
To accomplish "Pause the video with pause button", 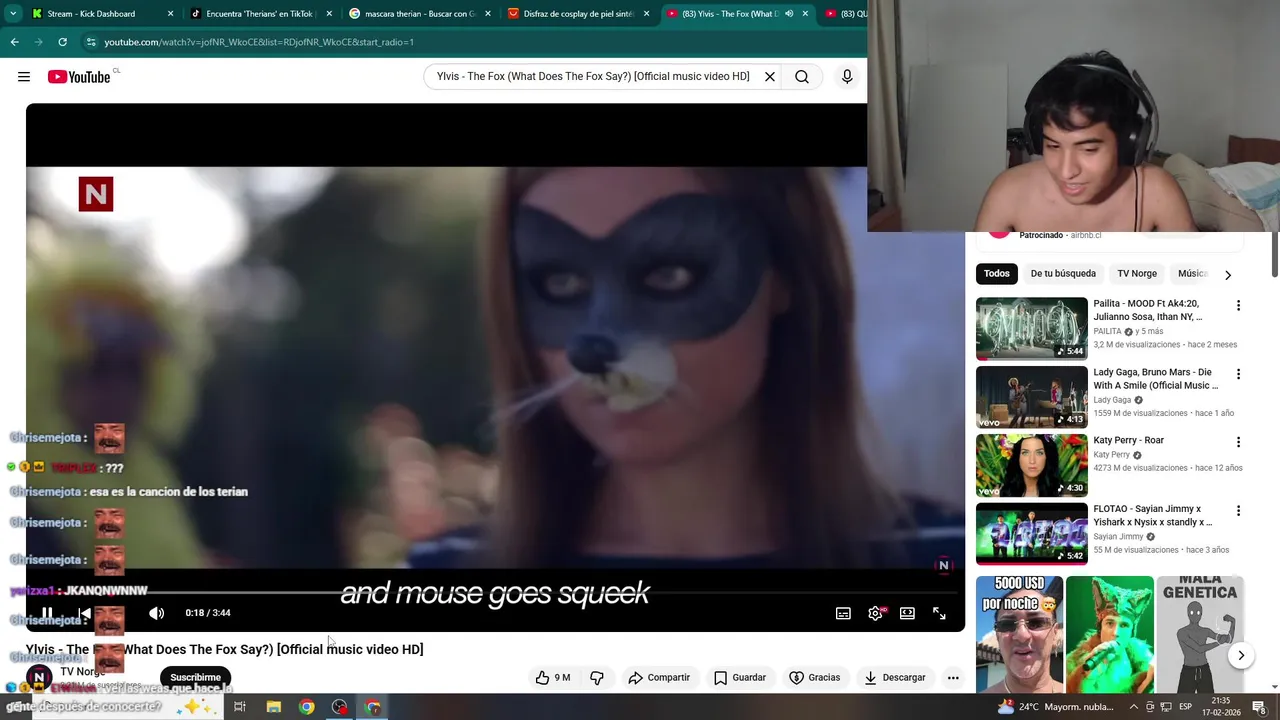I will (x=47, y=613).
